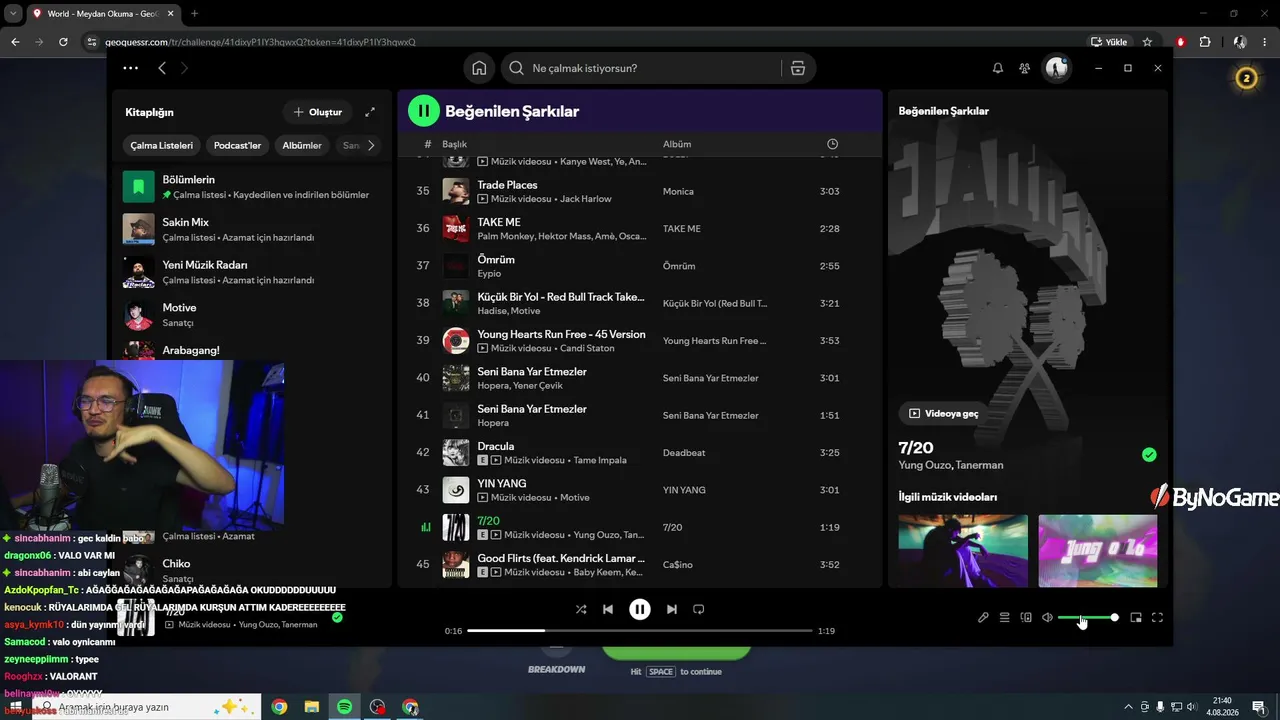
Task: Filter library by Podcast'ler
Action: click(x=237, y=145)
